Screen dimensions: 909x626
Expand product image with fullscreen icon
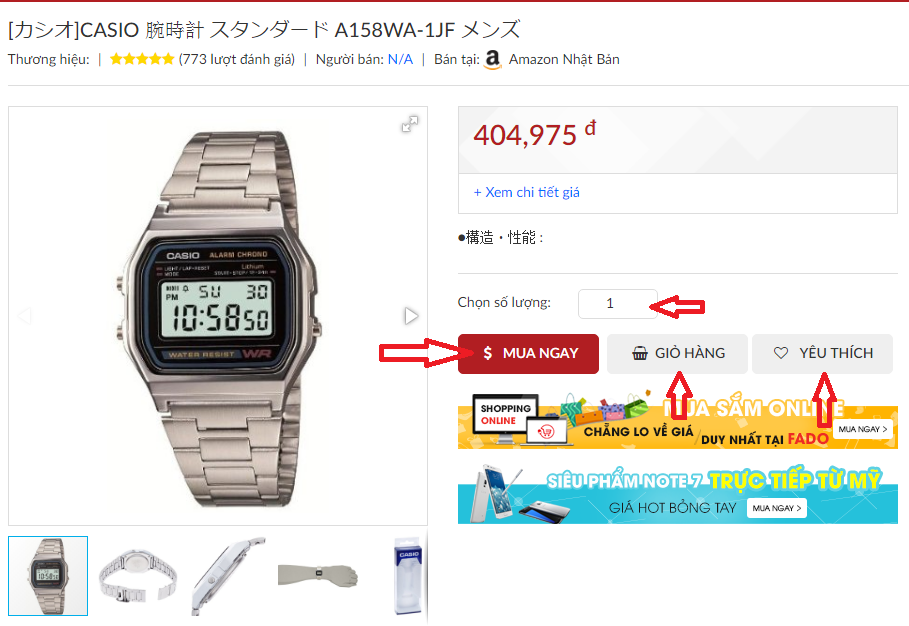410,124
